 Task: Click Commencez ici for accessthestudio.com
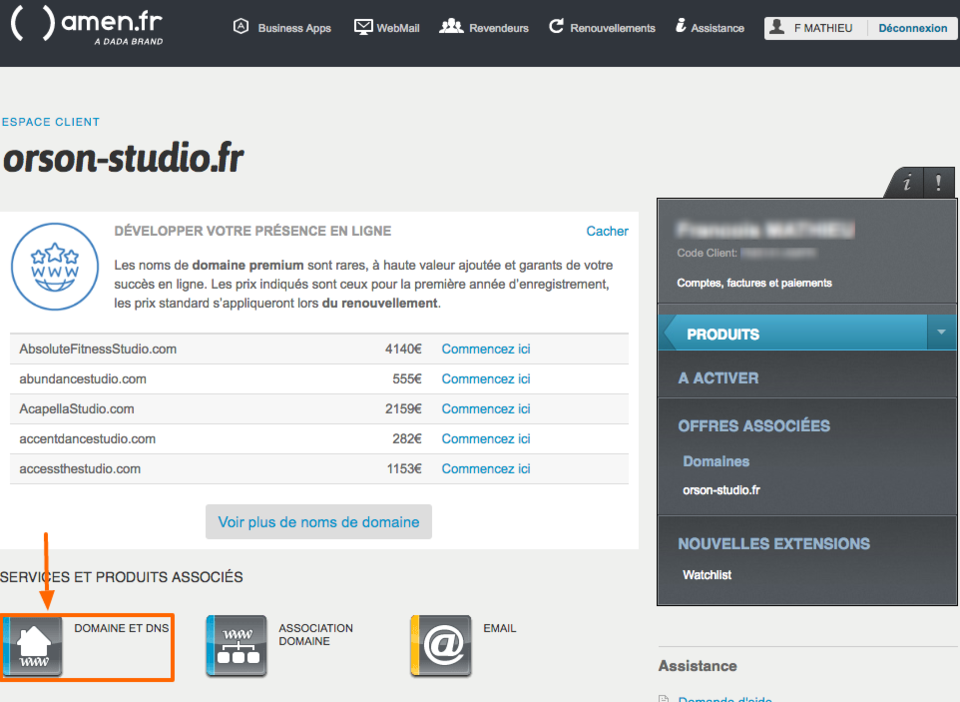coord(486,469)
